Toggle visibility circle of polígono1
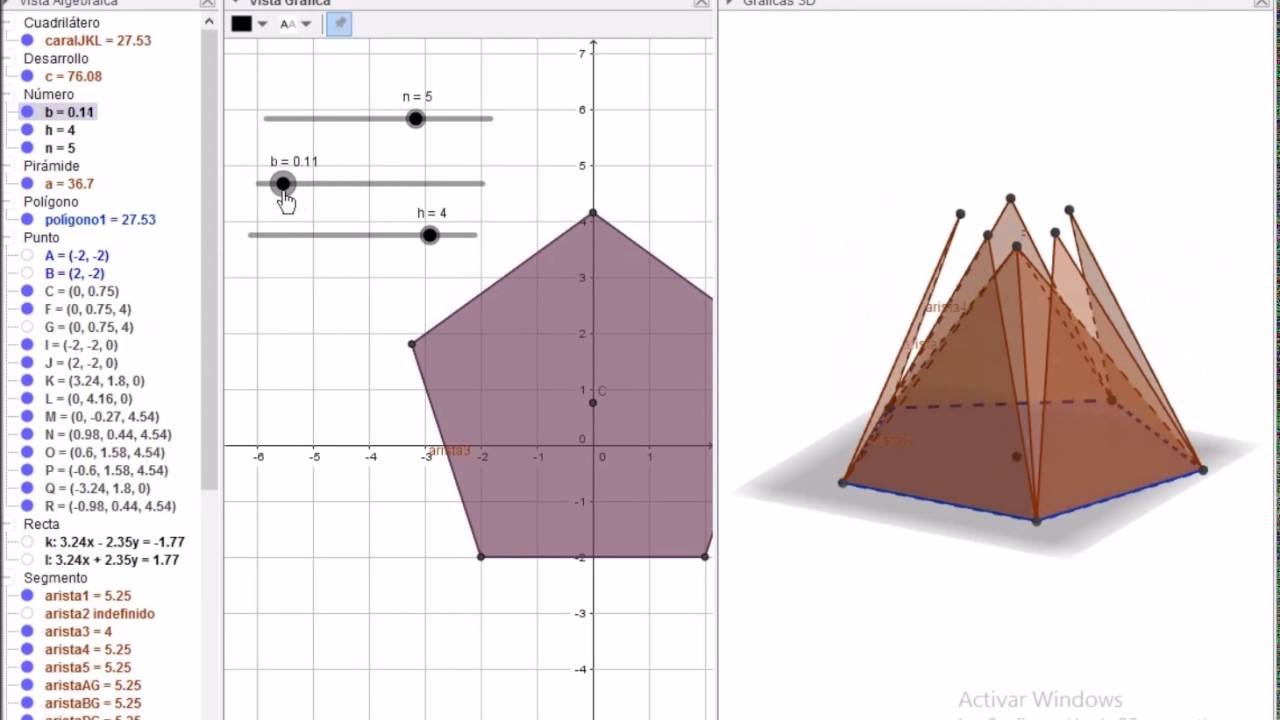 28,220
